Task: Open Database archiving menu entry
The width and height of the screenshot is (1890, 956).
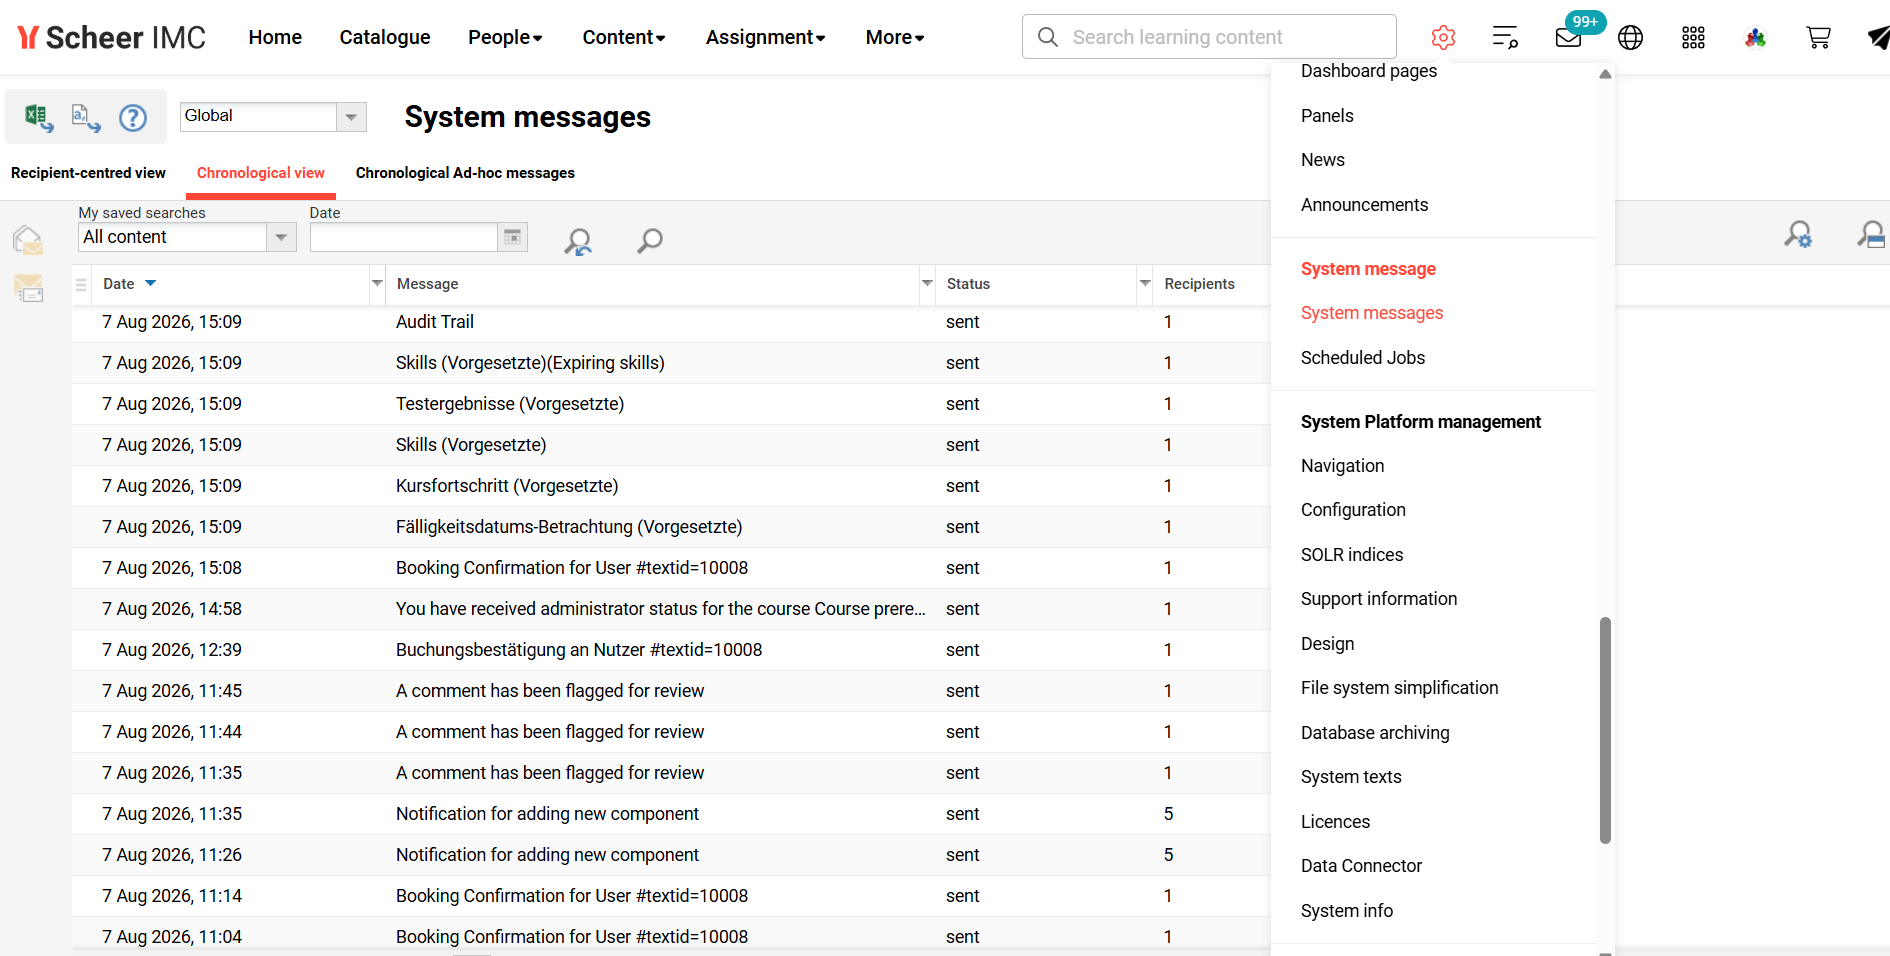Action: (1374, 733)
